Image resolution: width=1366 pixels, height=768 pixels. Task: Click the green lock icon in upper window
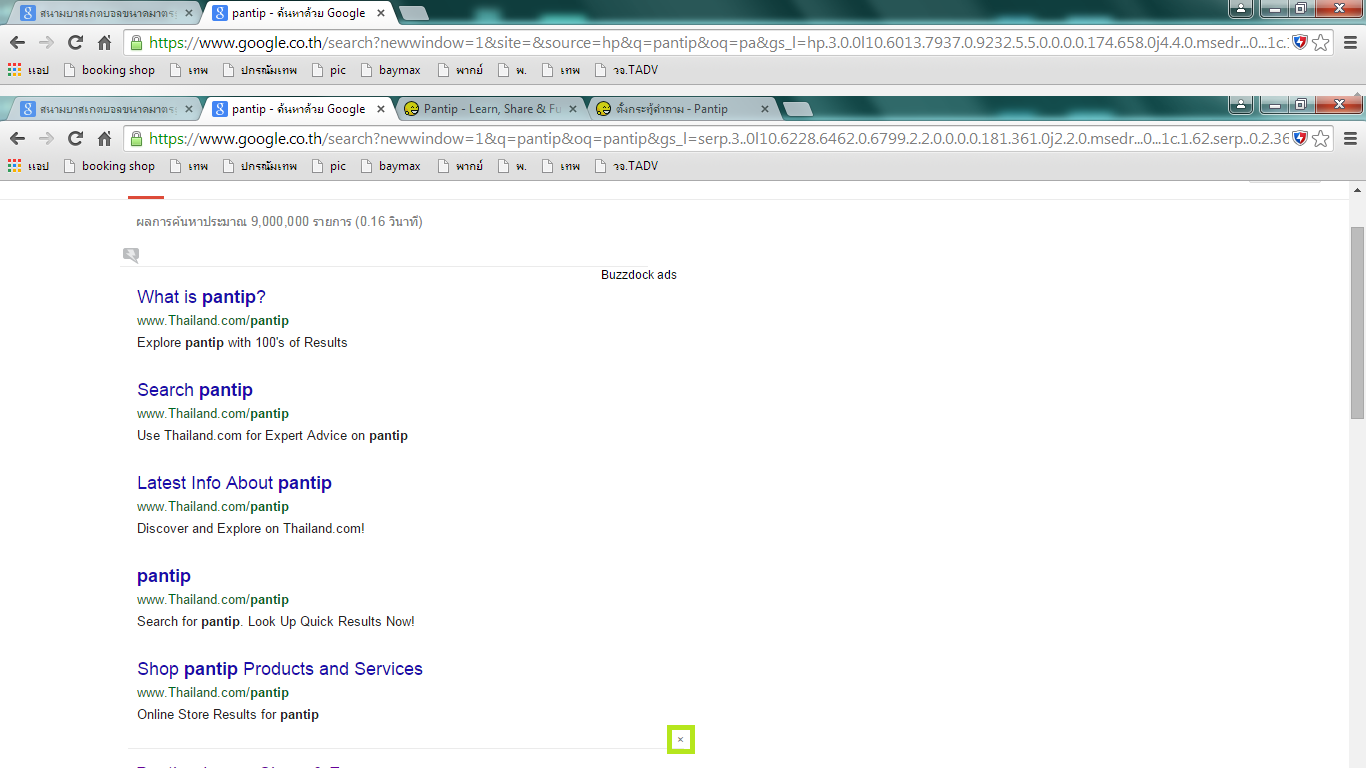click(136, 43)
